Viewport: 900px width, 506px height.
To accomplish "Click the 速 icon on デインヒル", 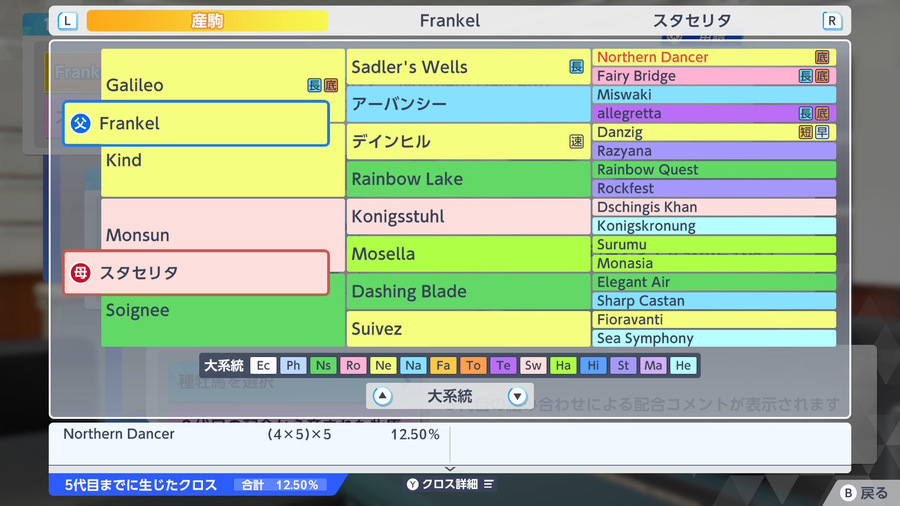I will [576, 142].
